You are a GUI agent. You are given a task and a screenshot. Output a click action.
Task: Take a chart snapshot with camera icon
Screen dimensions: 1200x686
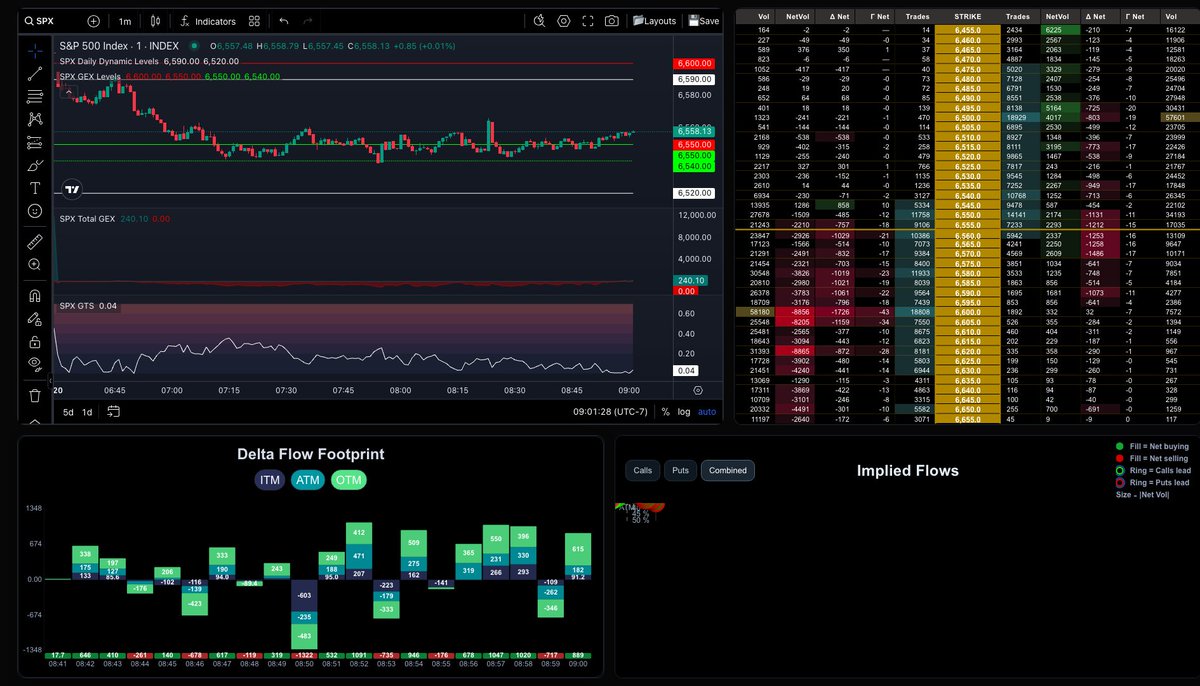611,21
